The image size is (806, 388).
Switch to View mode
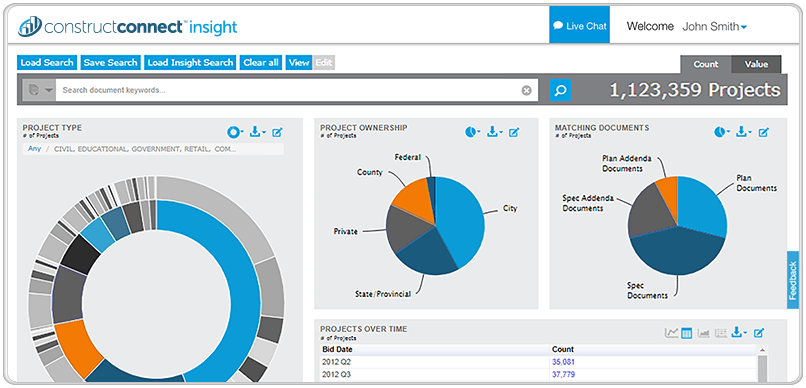click(x=299, y=63)
